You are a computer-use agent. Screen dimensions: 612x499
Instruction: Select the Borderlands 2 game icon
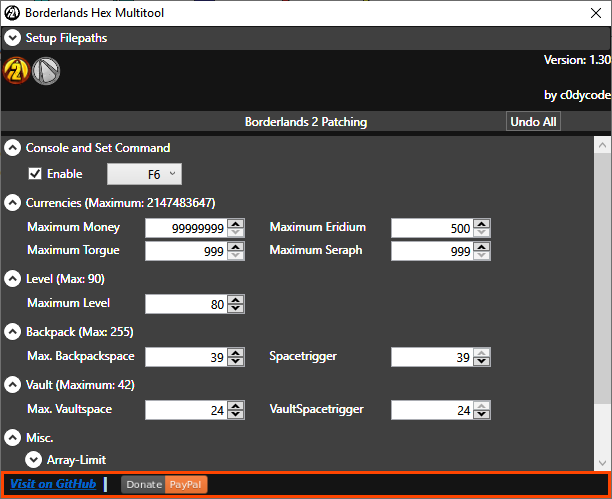click(16, 71)
